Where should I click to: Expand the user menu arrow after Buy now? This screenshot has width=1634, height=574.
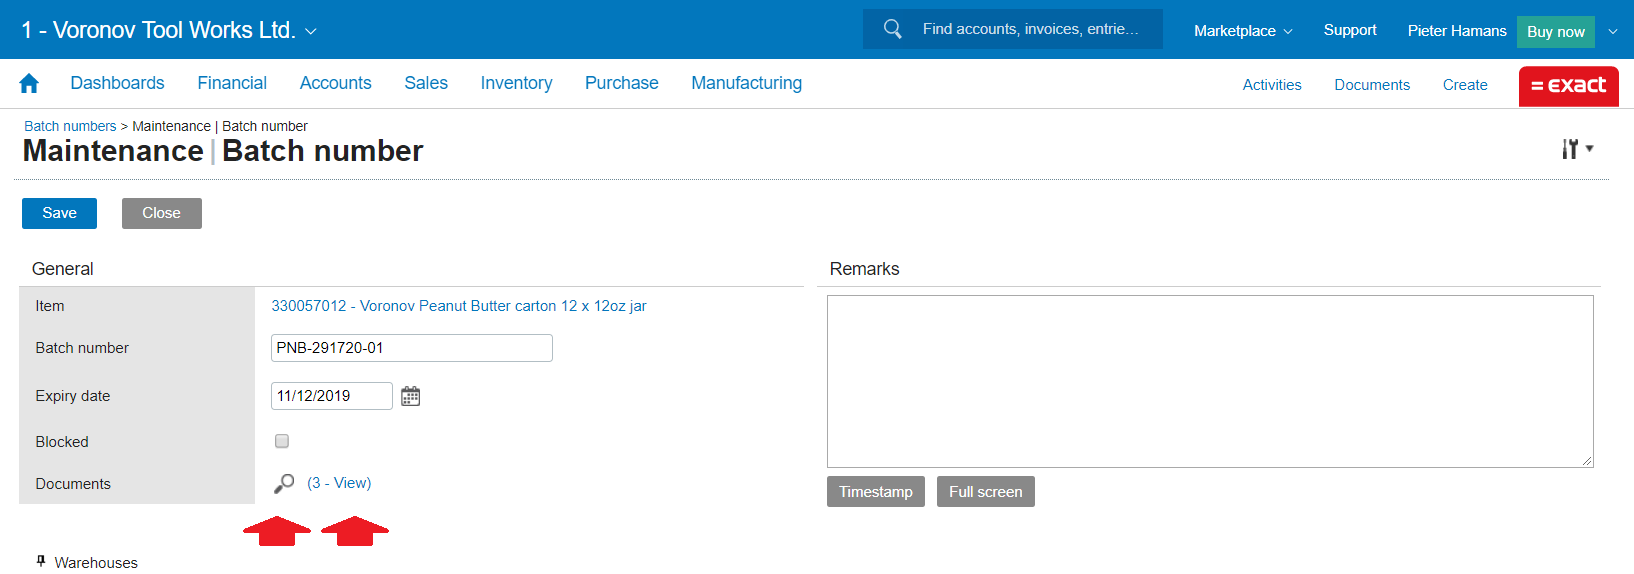click(1612, 31)
